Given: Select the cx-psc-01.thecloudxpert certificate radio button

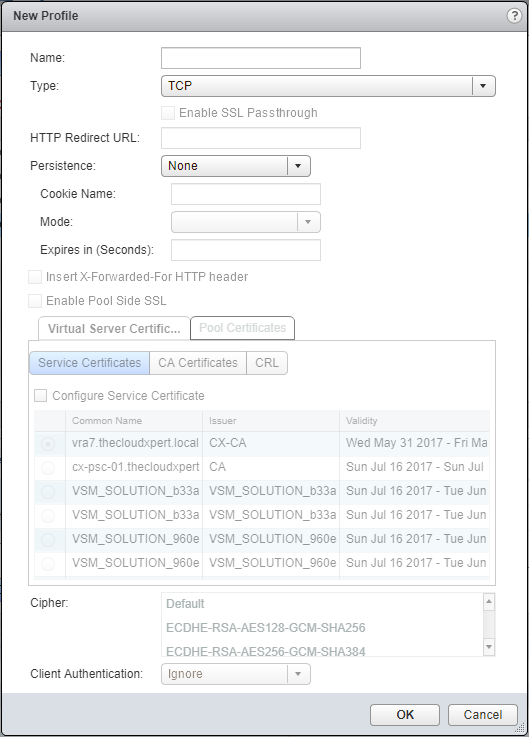Looking at the screenshot, I should pos(48,468).
